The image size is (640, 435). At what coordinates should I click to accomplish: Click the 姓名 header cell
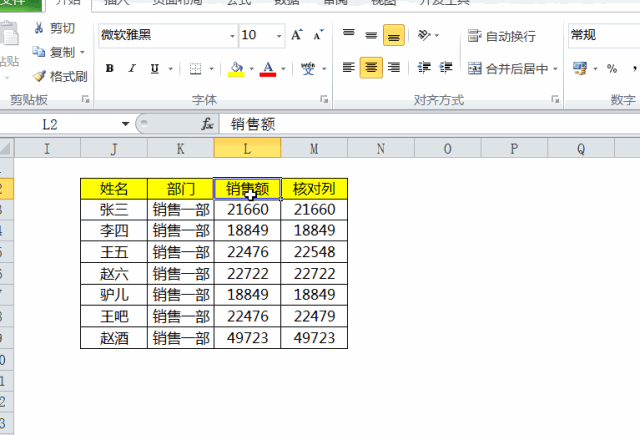pos(114,189)
